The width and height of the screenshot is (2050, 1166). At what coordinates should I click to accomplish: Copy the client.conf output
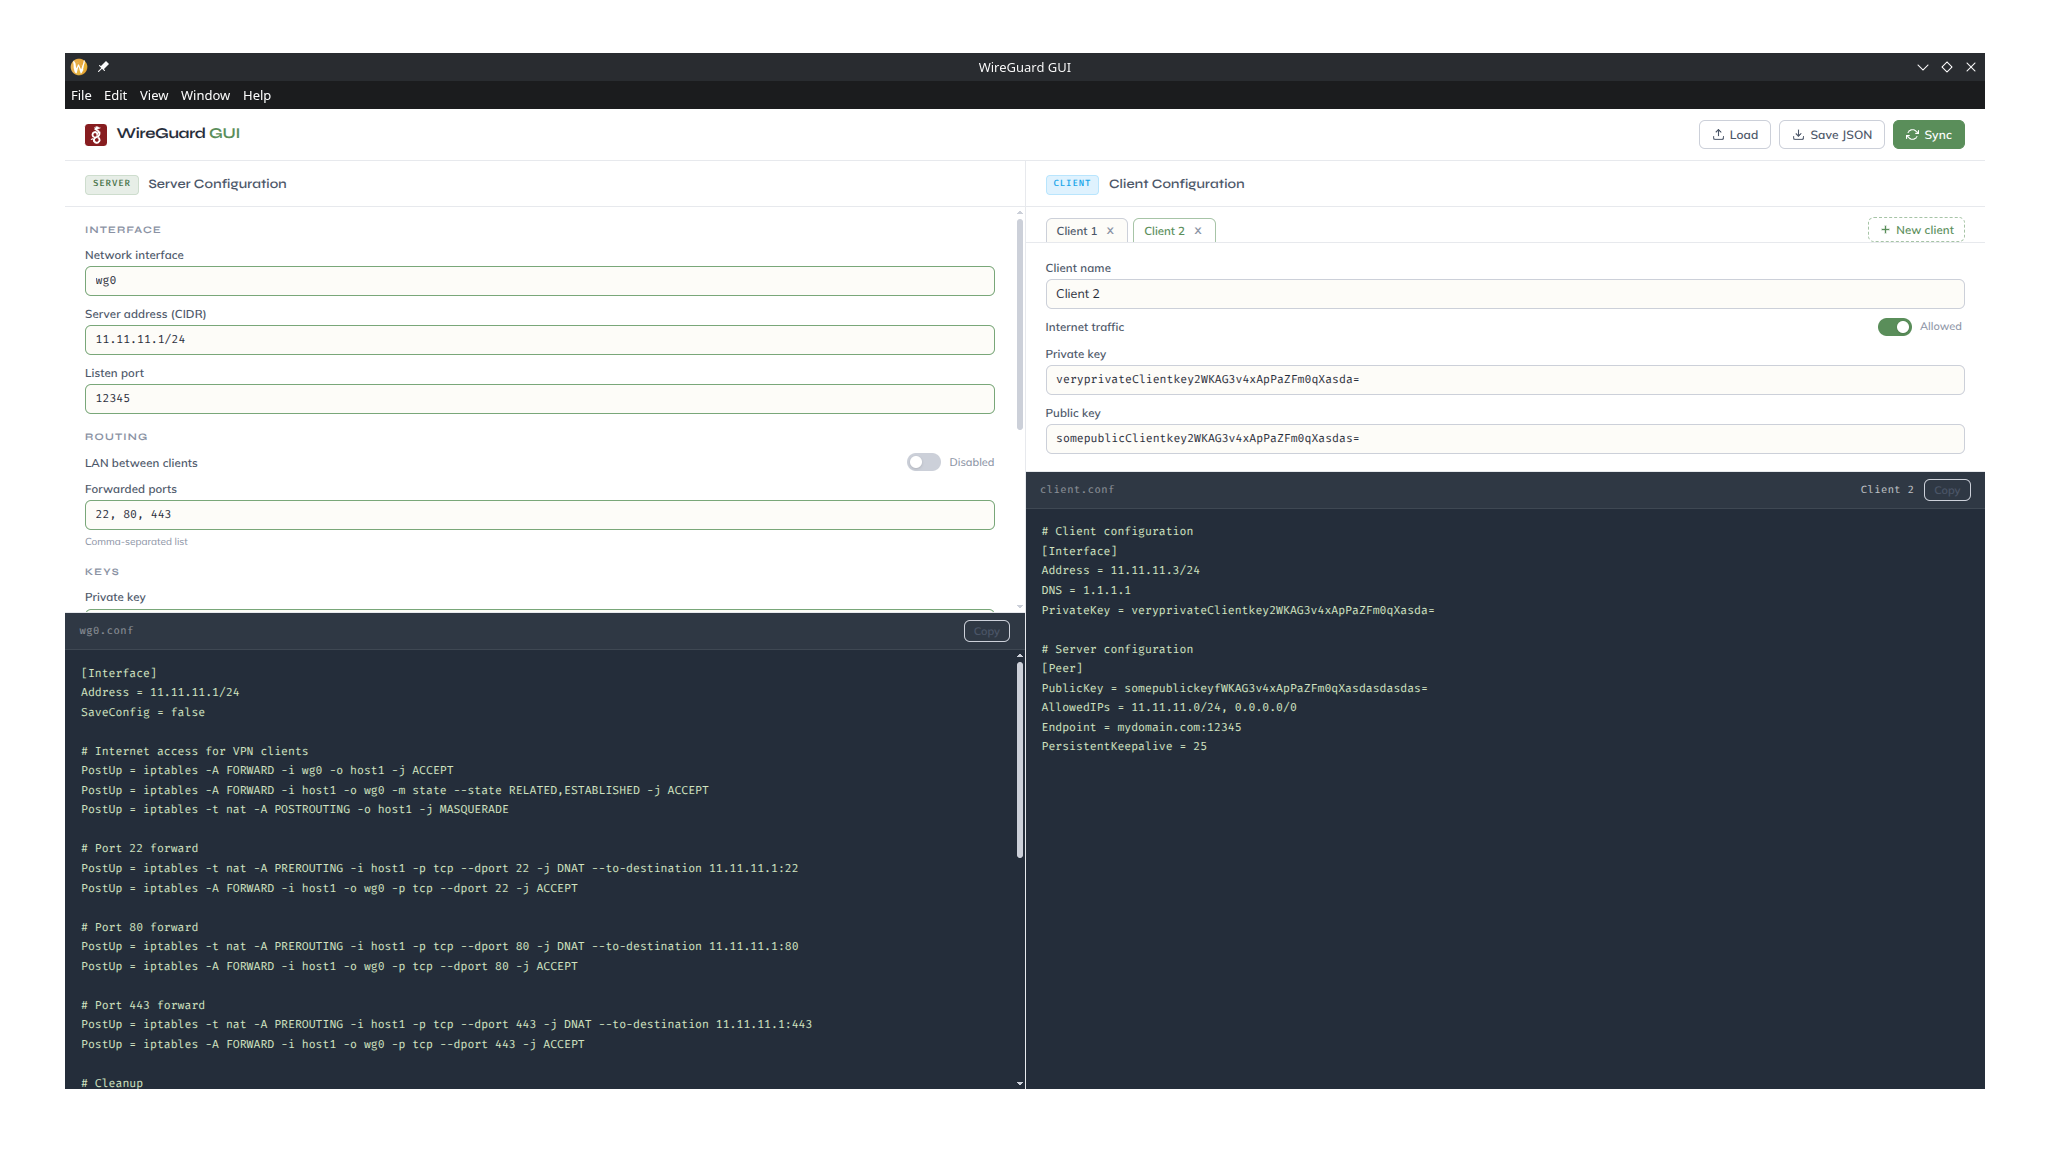[x=1946, y=490]
